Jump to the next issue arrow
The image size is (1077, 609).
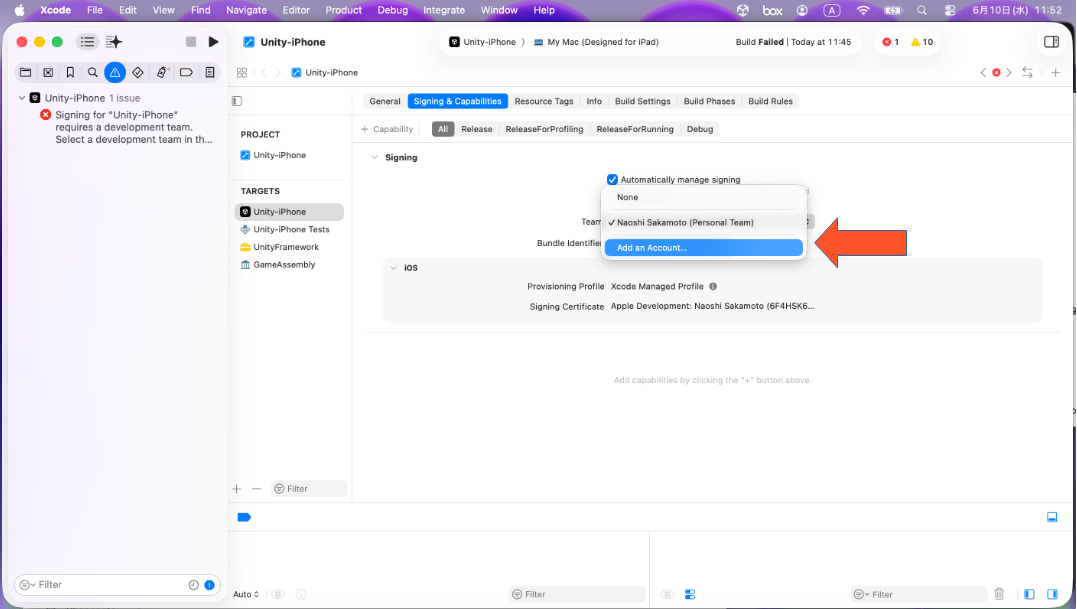click(x=1008, y=72)
